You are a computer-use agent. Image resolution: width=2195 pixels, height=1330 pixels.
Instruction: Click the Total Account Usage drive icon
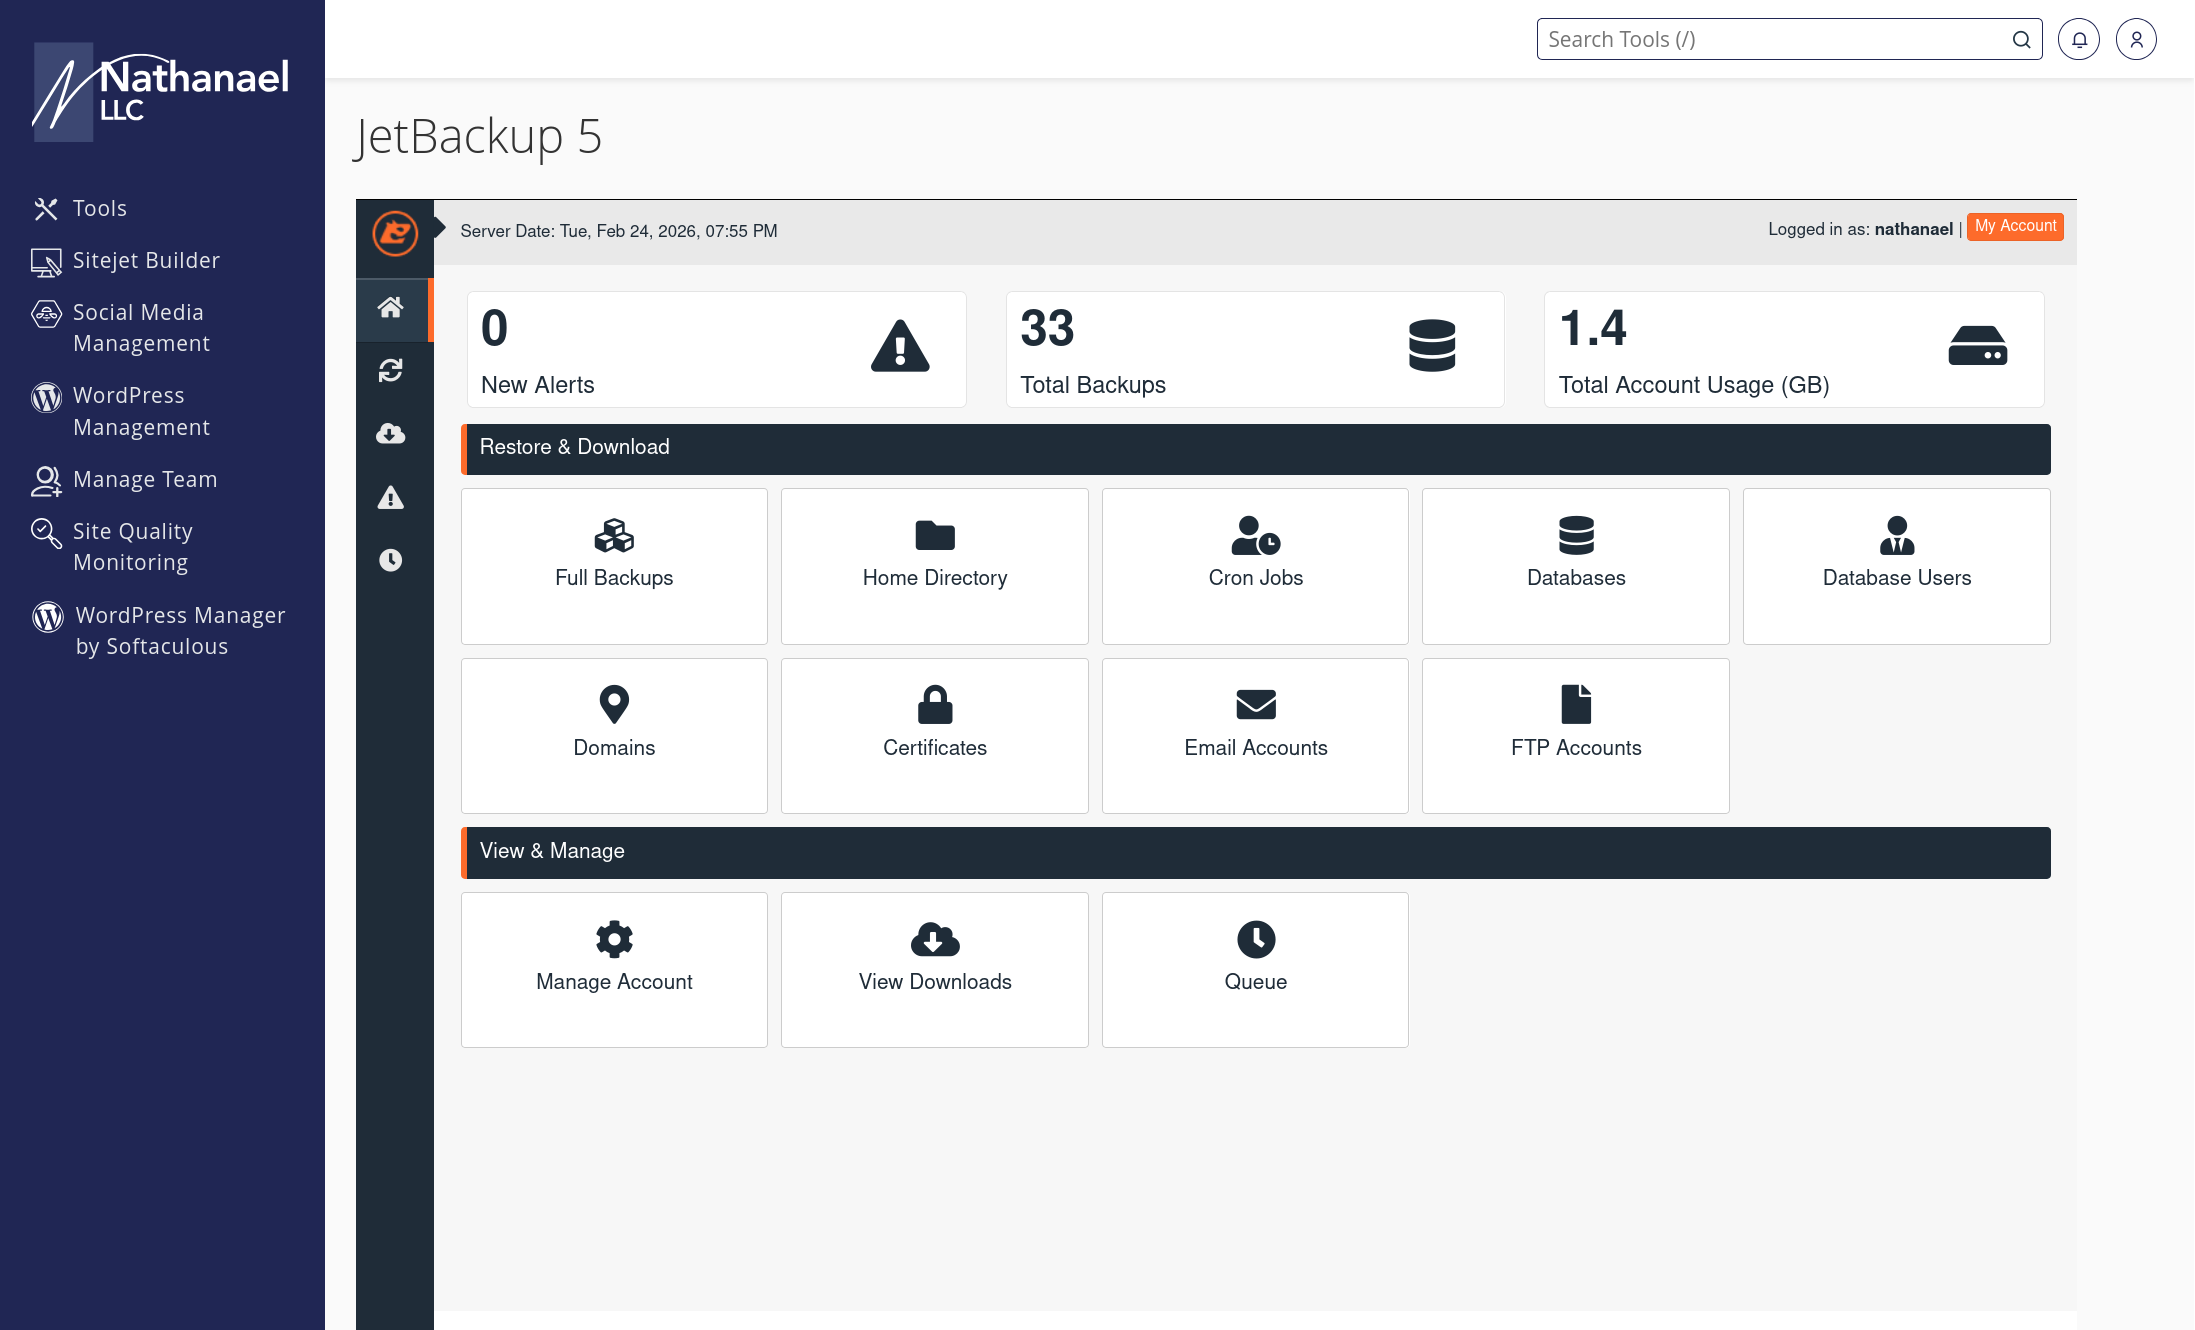coord(1977,346)
